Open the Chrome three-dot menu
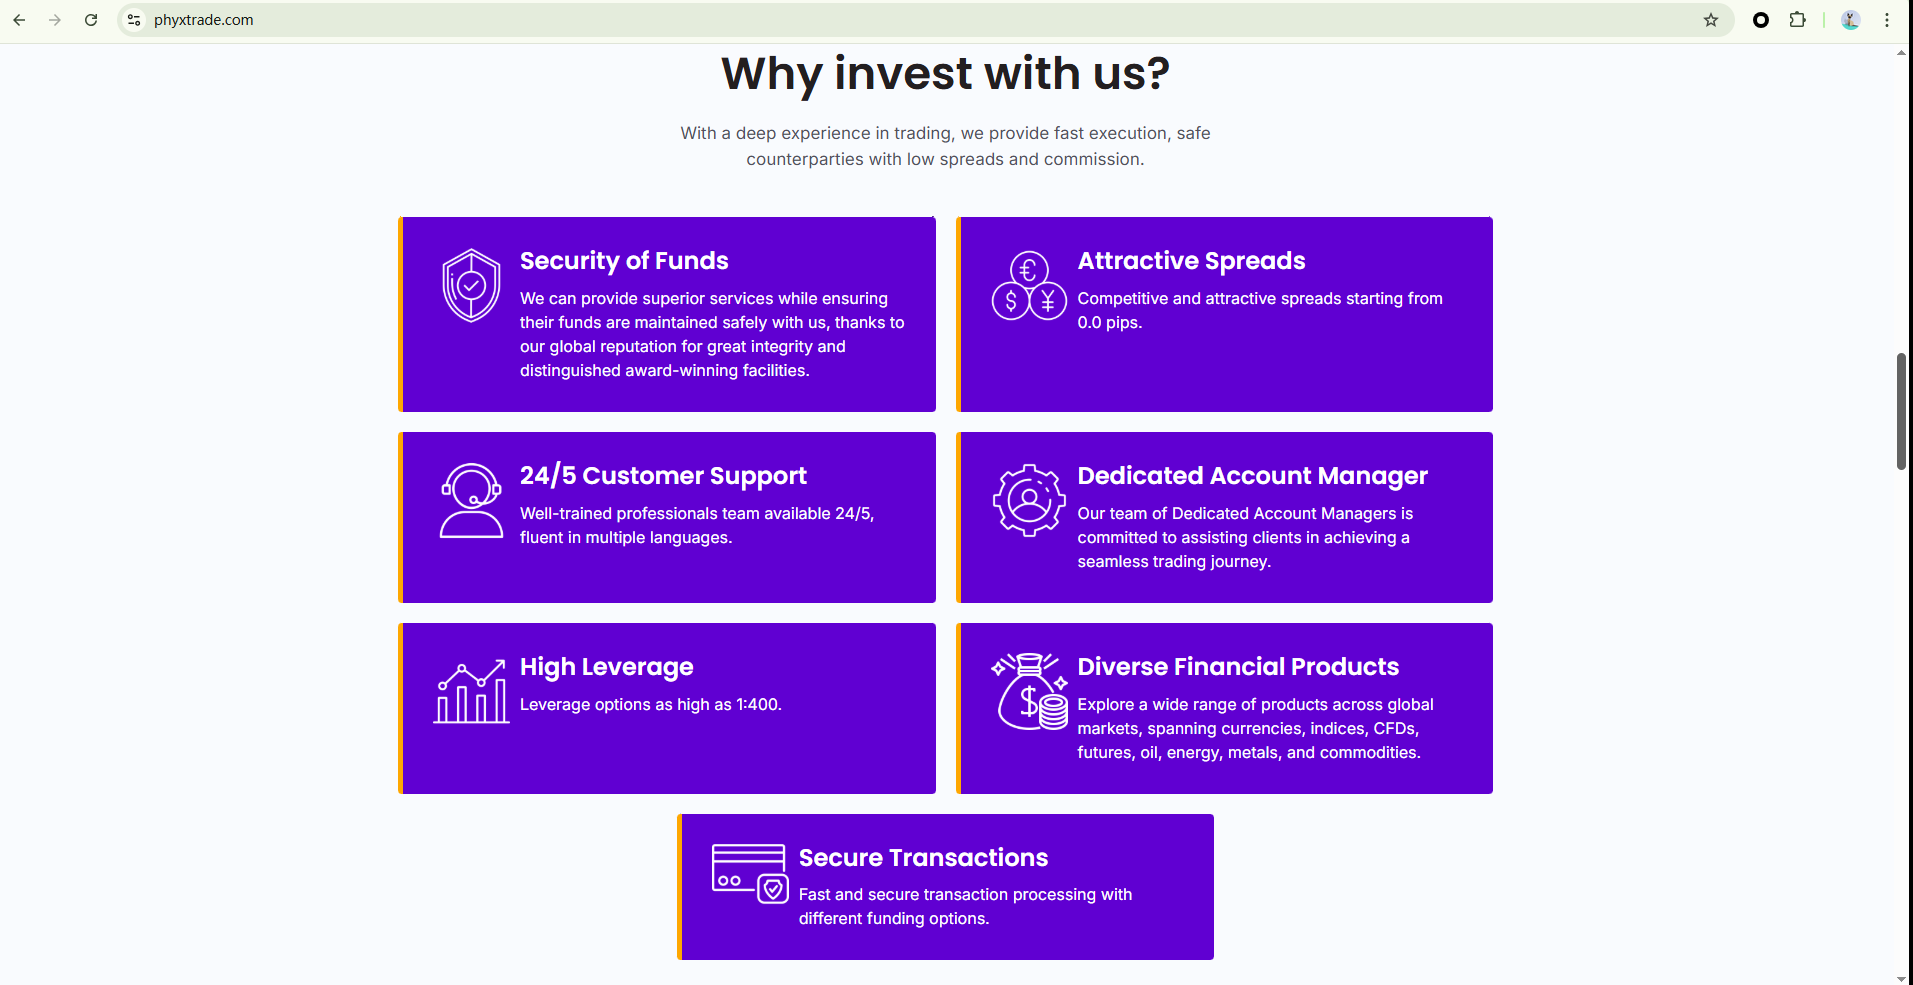 pos(1887,20)
